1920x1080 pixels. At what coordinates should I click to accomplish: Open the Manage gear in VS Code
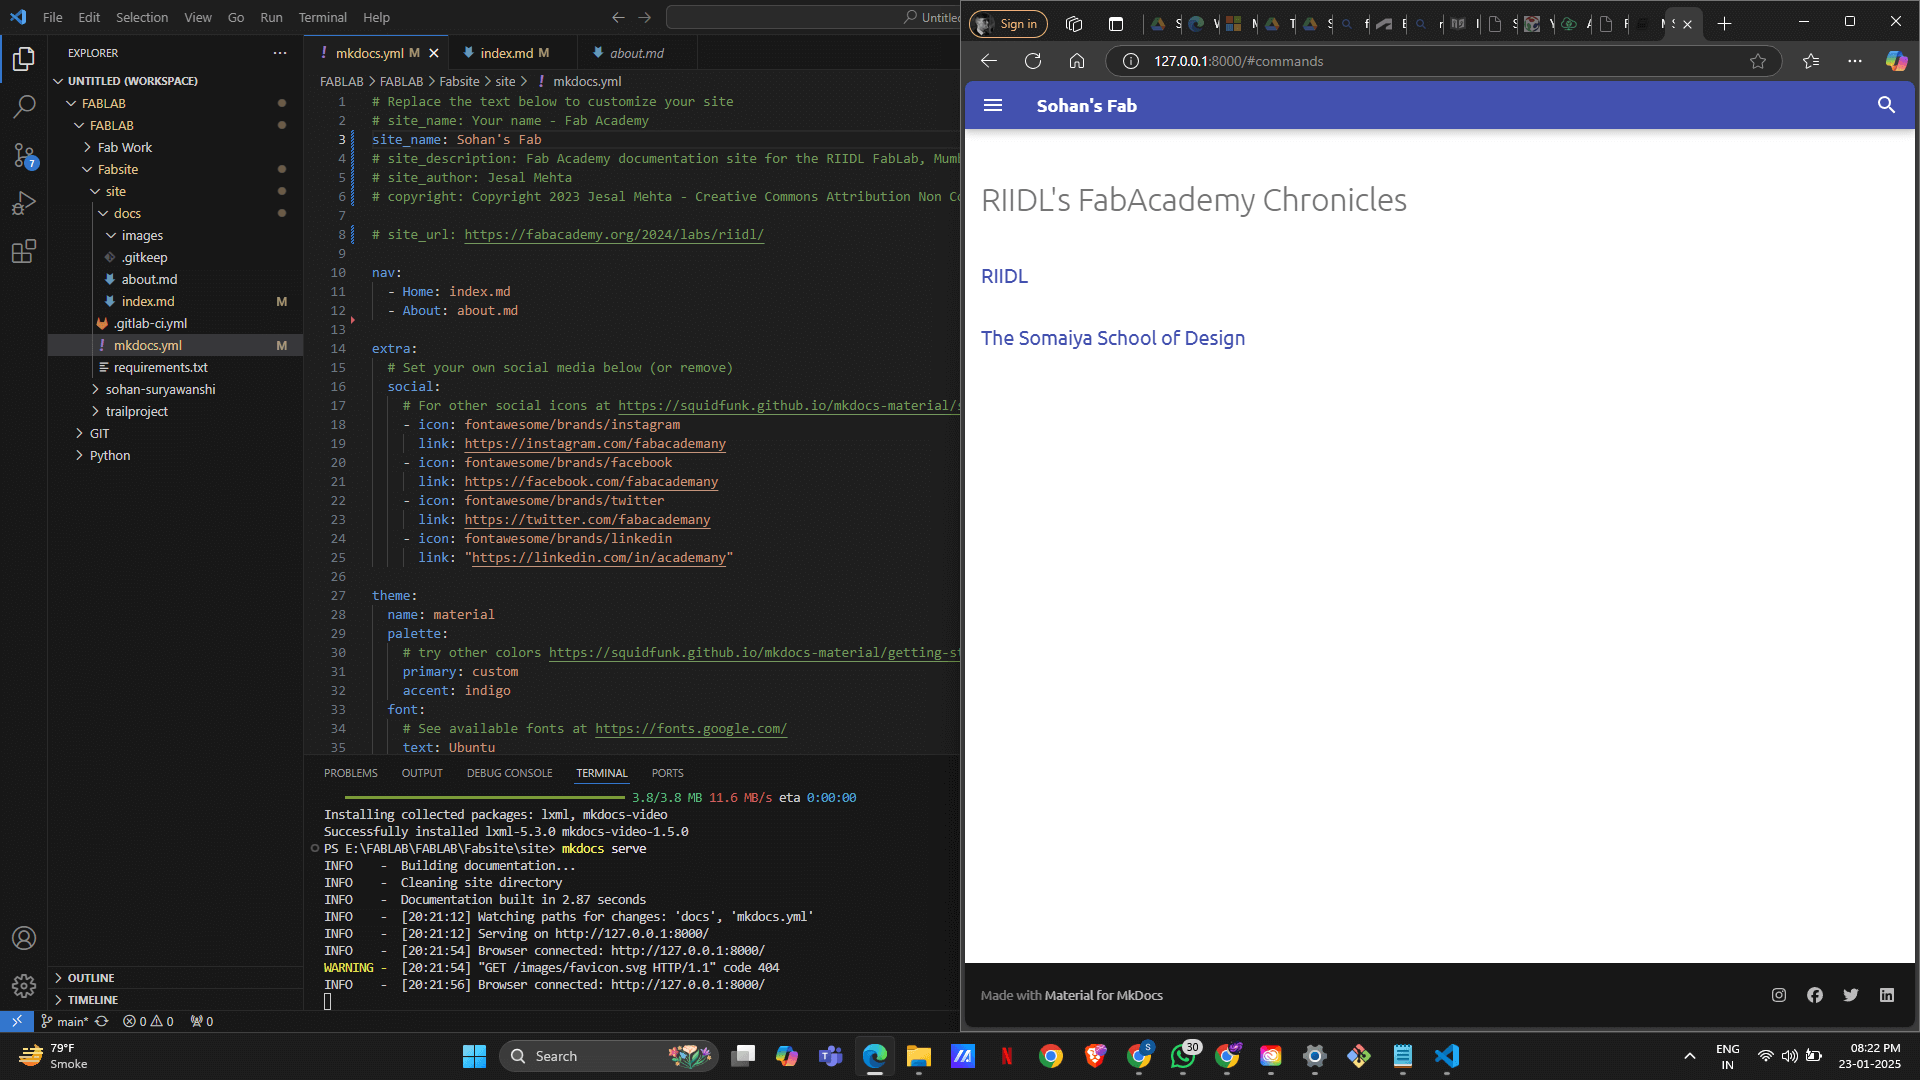pyautogui.click(x=24, y=986)
